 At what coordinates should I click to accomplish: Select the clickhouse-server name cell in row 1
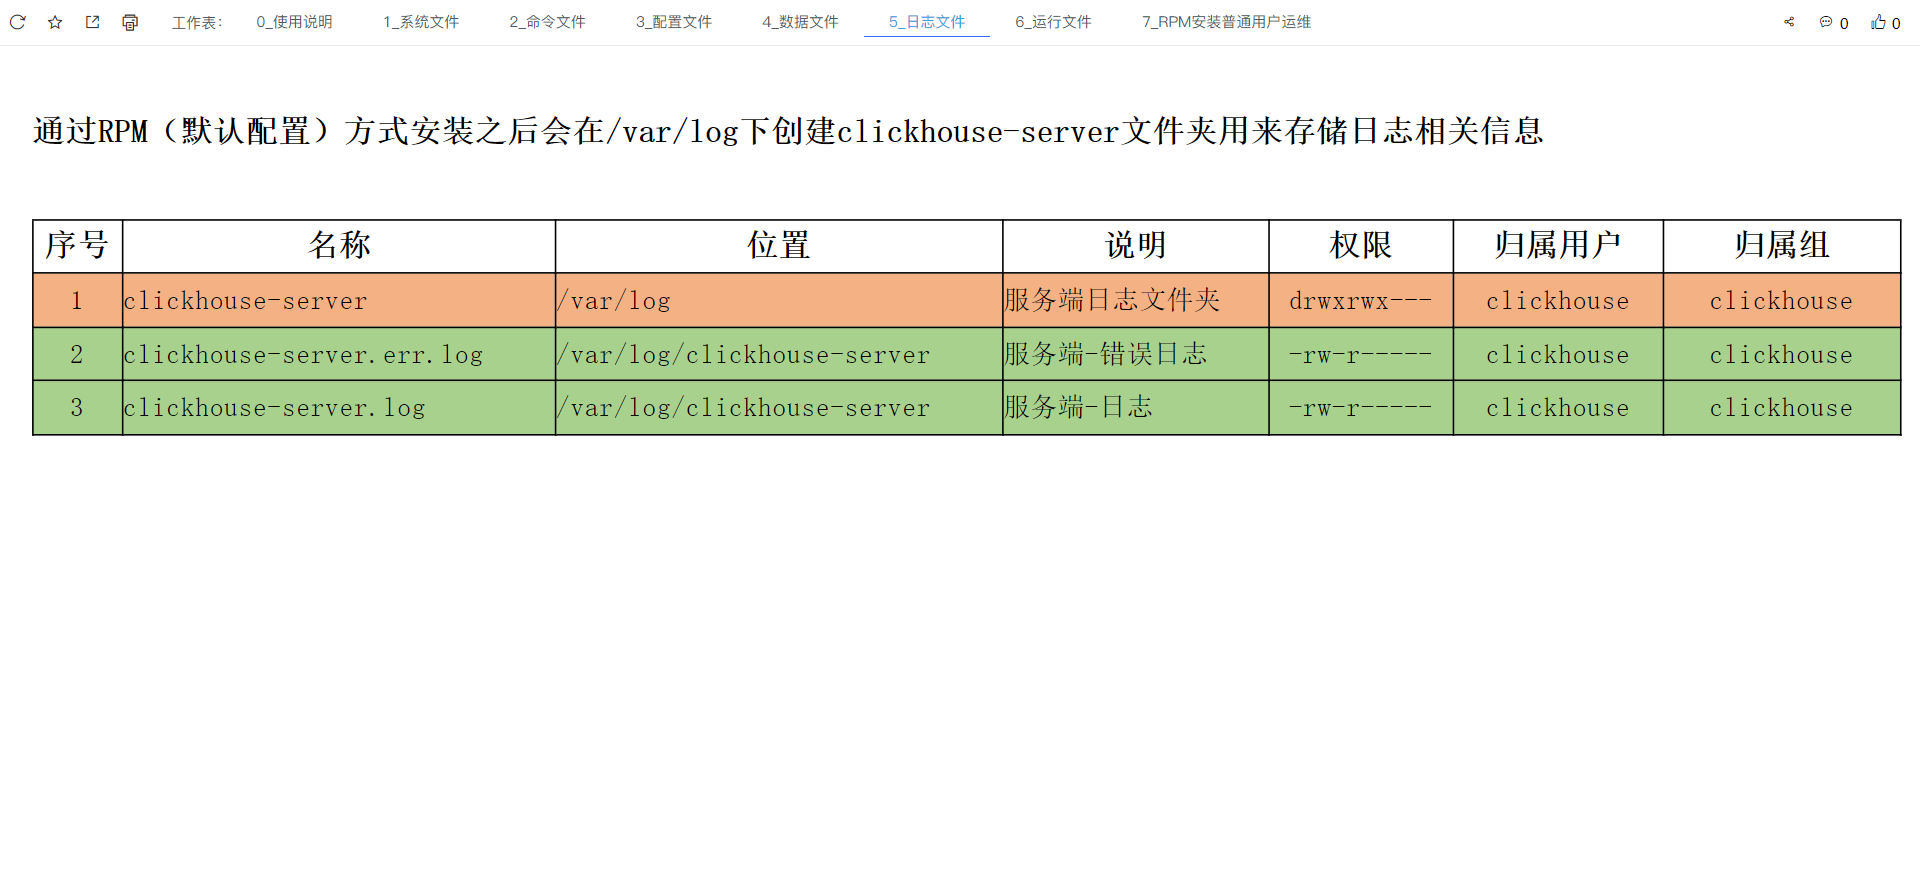[x=339, y=300]
